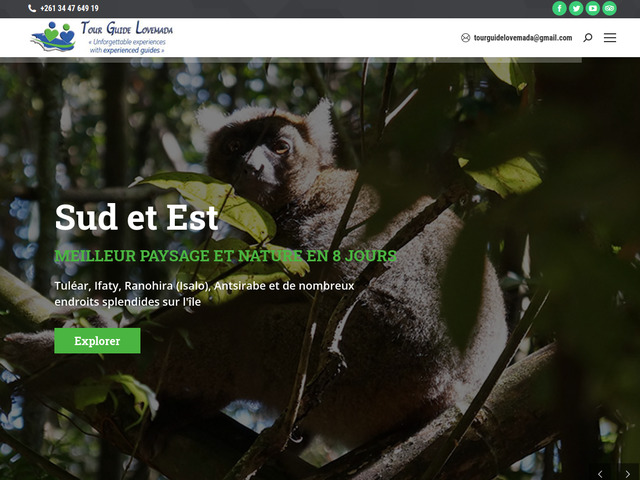Click the green Explorer button
This screenshot has height=480, width=640.
pyautogui.click(x=97, y=341)
